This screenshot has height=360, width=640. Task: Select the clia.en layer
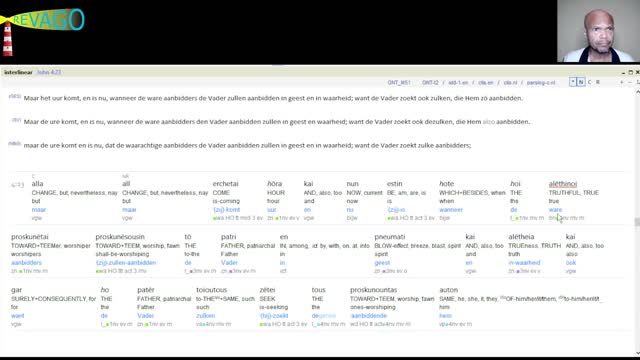[486, 82]
